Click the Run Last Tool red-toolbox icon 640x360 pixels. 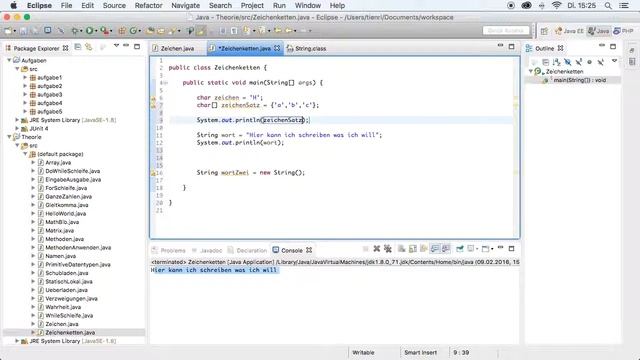(x=104, y=31)
